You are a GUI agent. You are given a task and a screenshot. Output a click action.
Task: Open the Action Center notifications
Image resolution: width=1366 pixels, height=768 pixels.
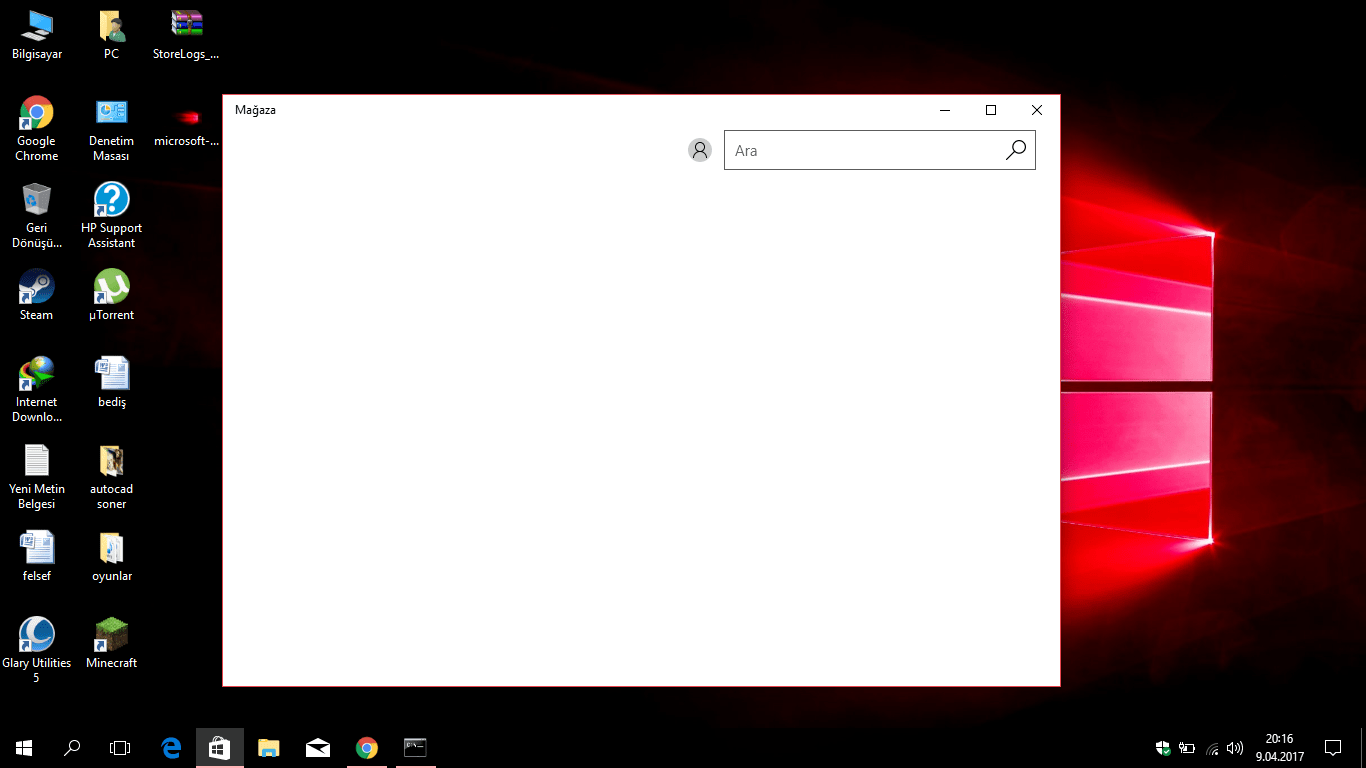click(1334, 747)
